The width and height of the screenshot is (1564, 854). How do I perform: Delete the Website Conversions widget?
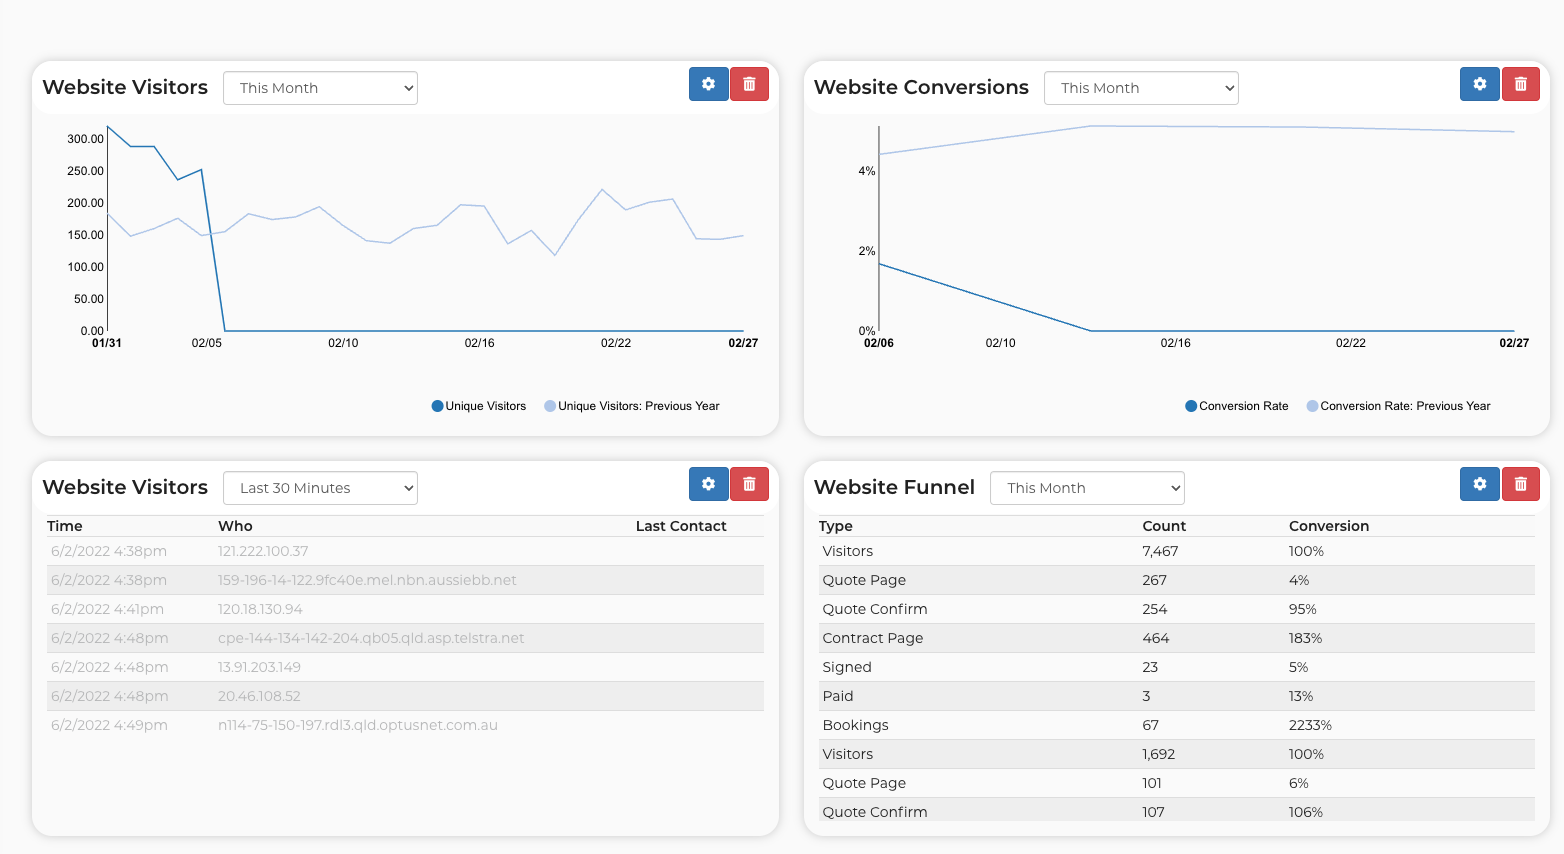1520,84
